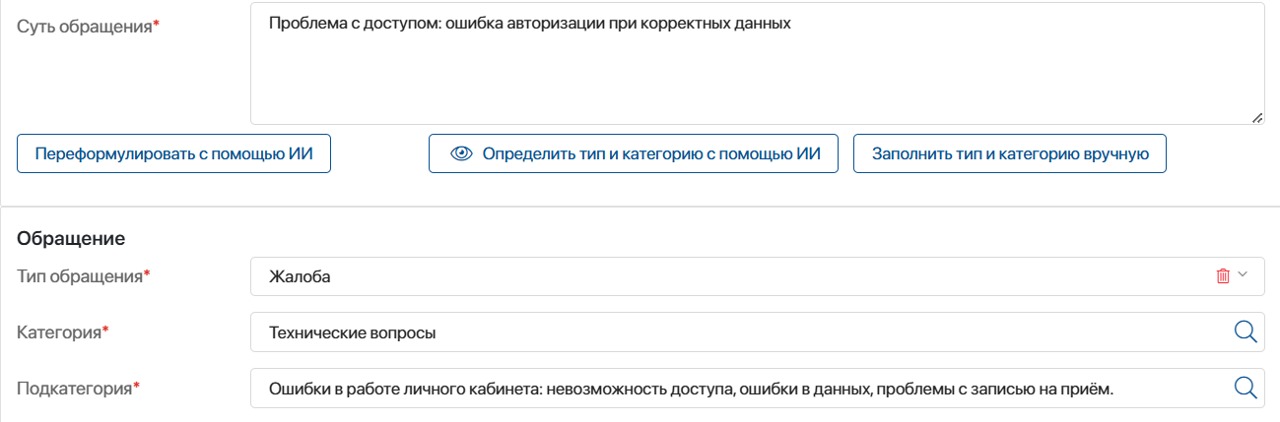Click red asterisk next to Подкатегория label
This screenshot has width=1280, height=422.
(137, 386)
